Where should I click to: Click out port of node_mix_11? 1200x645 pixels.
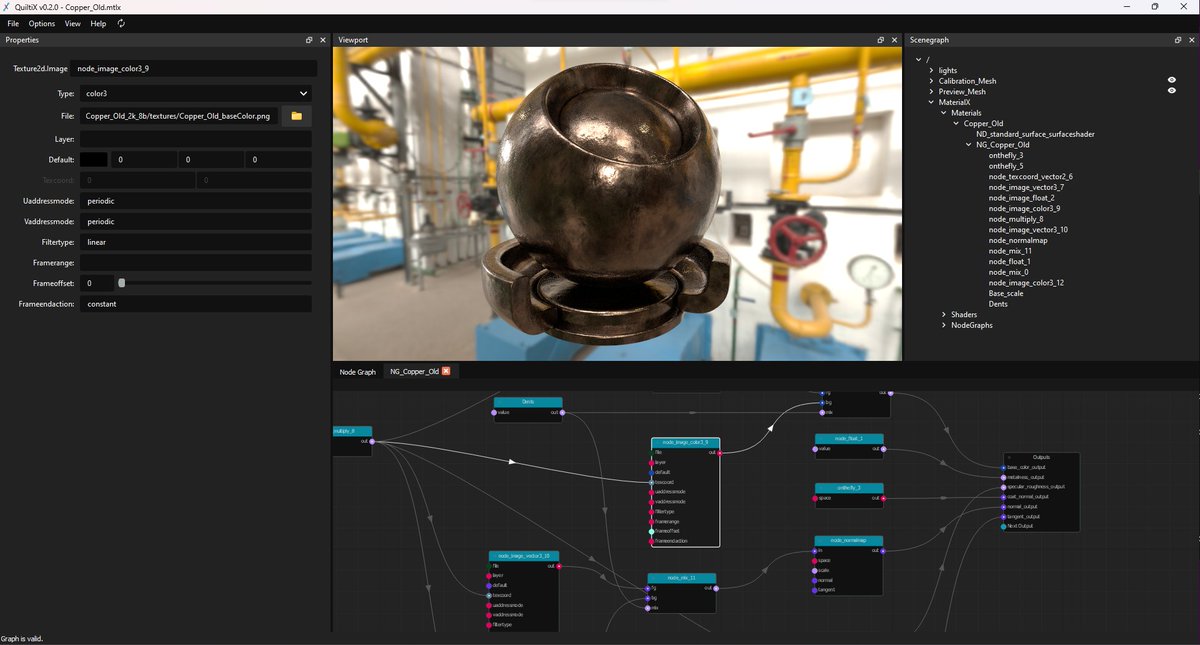coord(715,588)
